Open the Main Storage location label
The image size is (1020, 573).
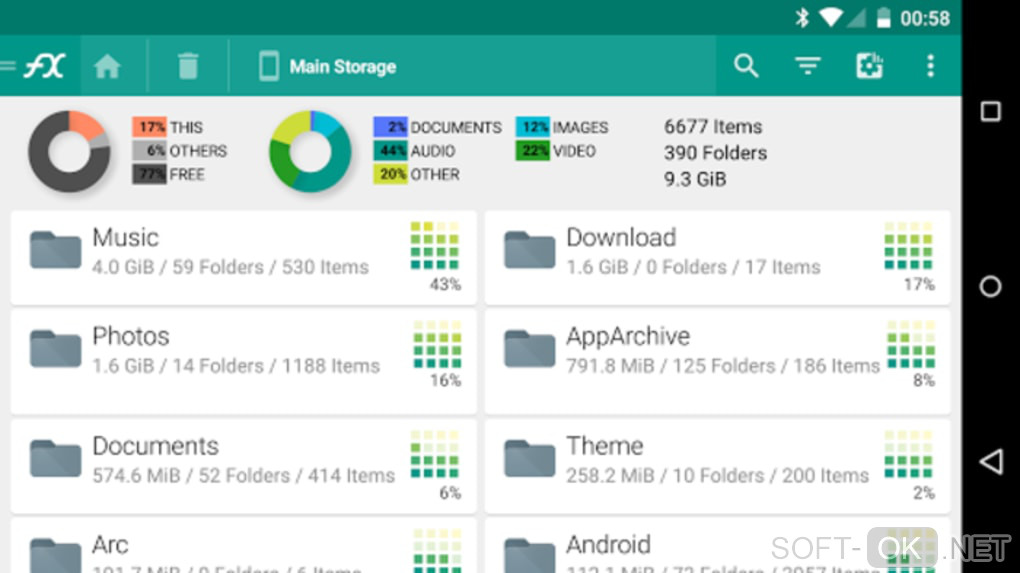click(343, 67)
